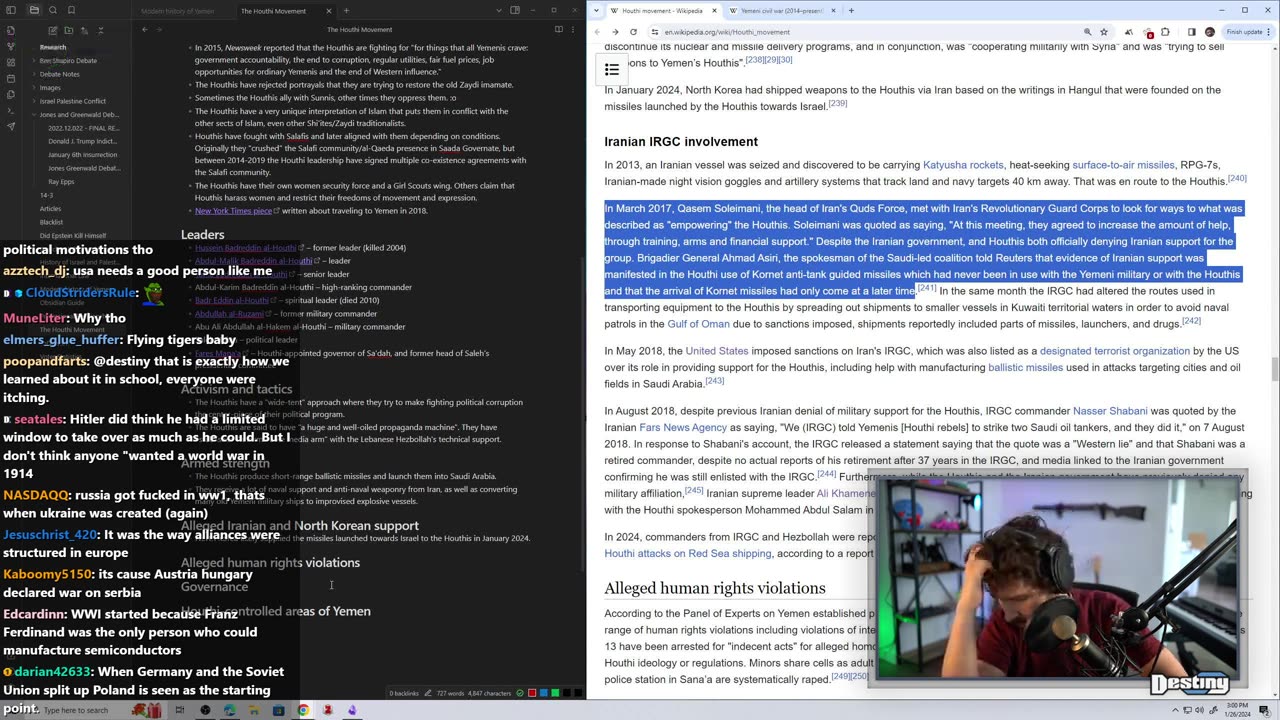Open Chrome side panel icon

(x=1191, y=32)
